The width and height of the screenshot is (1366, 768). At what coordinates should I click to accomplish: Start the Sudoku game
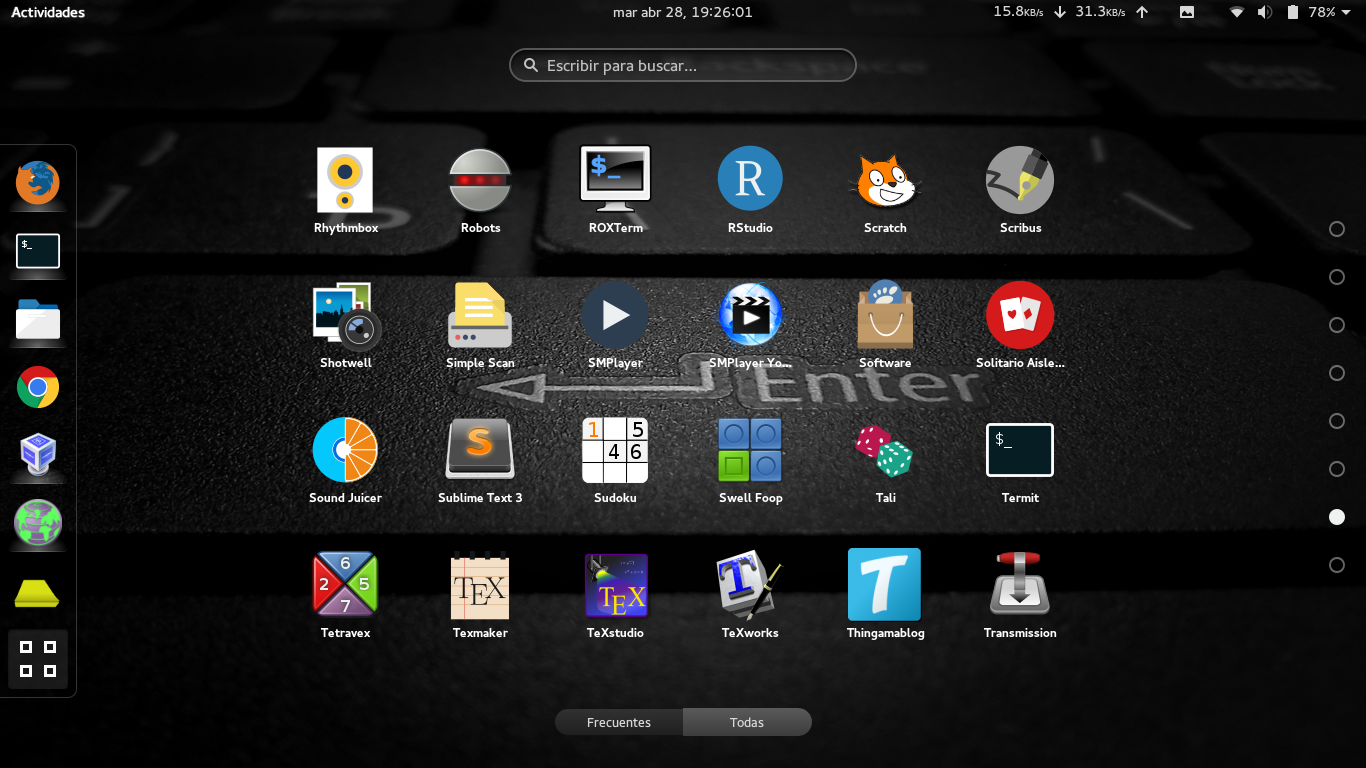[615, 450]
